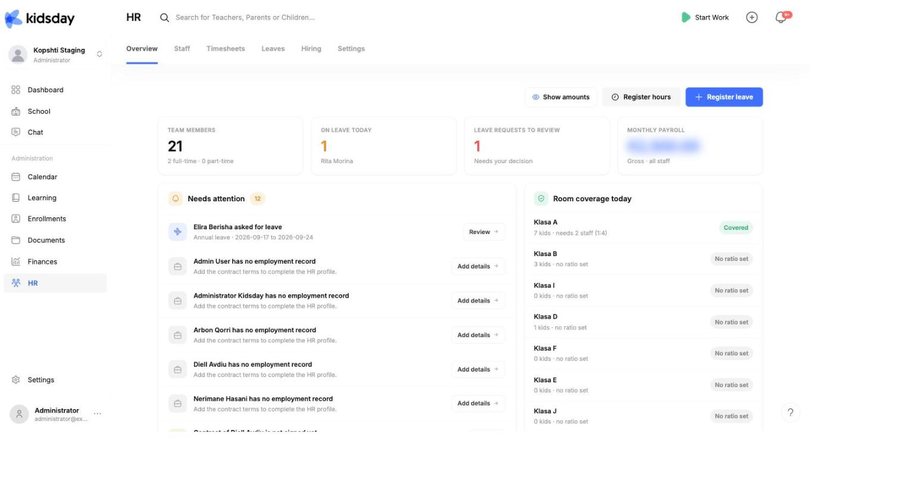Click the magnifier search icon
The height and width of the screenshot is (480, 900).
pos(164,18)
